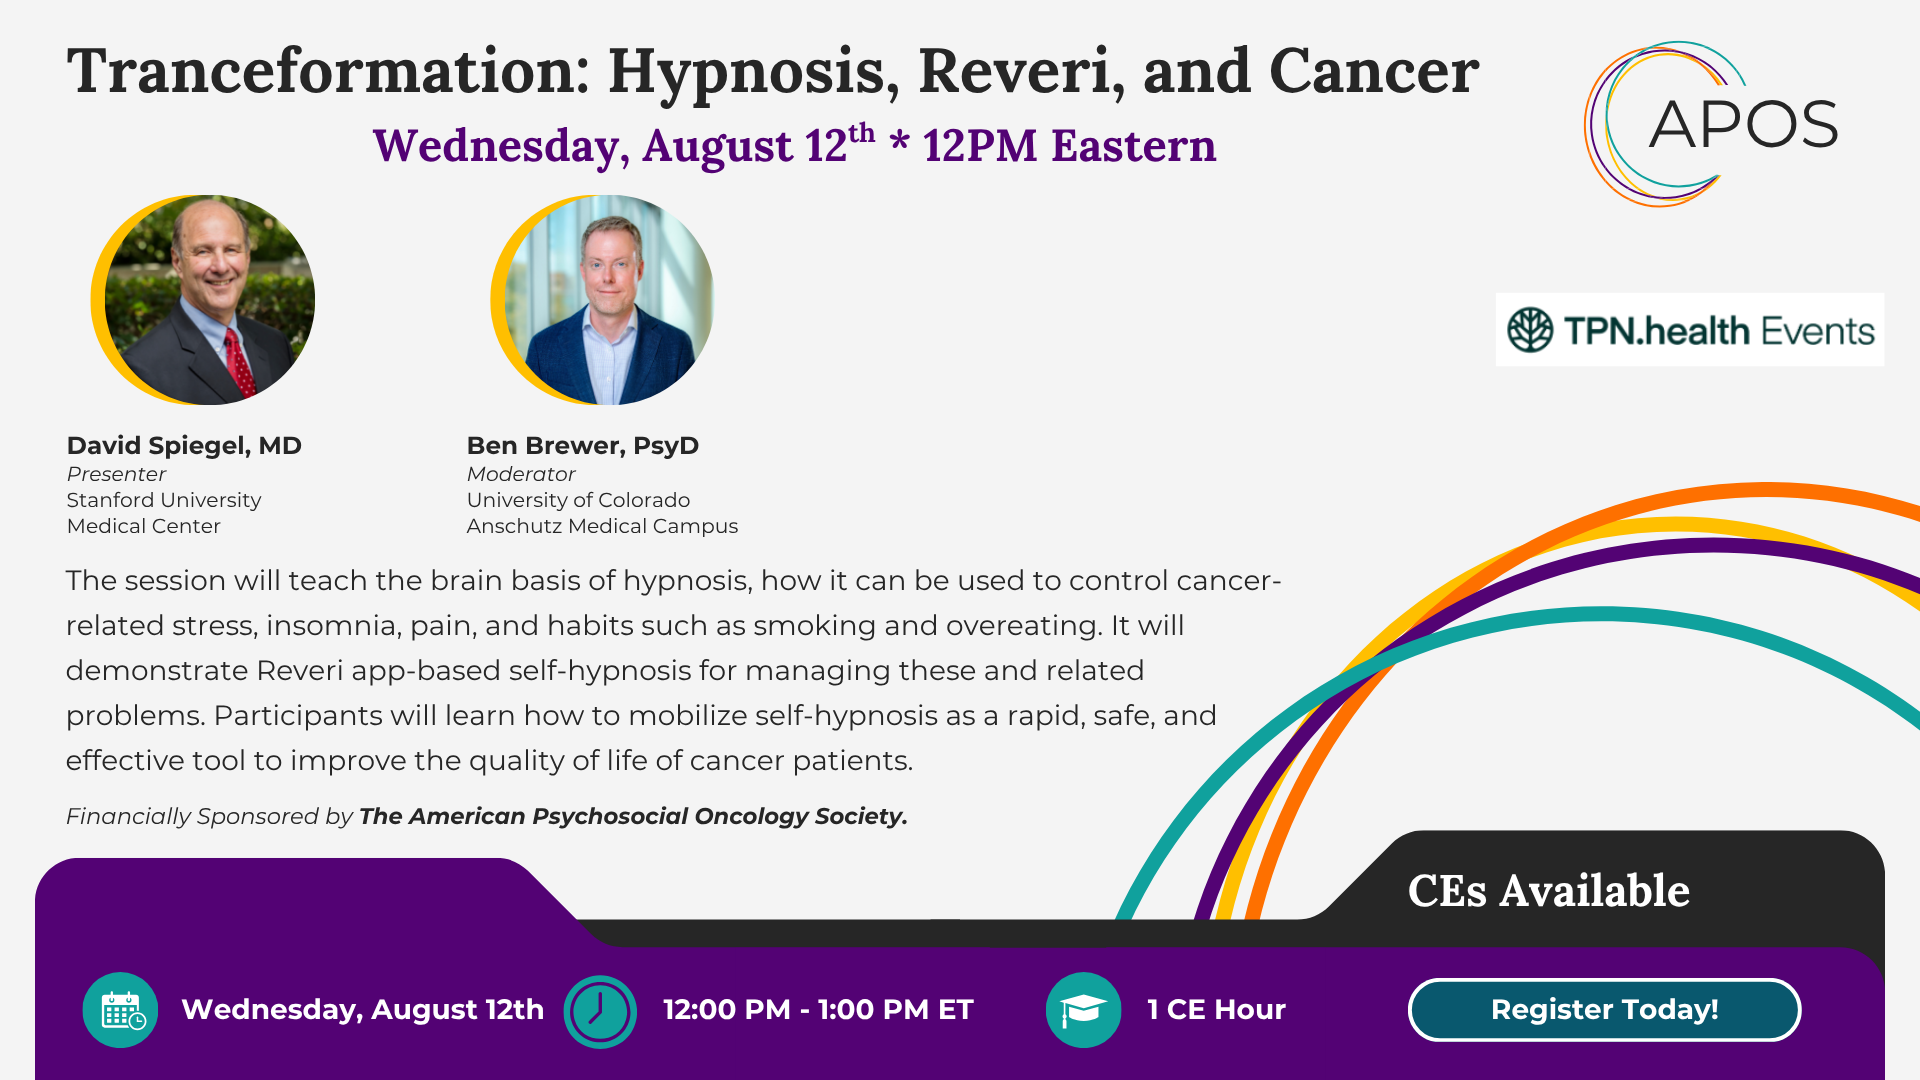The height and width of the screenshot is (1080, 1920).
Task: Click the 'CEs Available' heading
Action: pos(1549,891)
